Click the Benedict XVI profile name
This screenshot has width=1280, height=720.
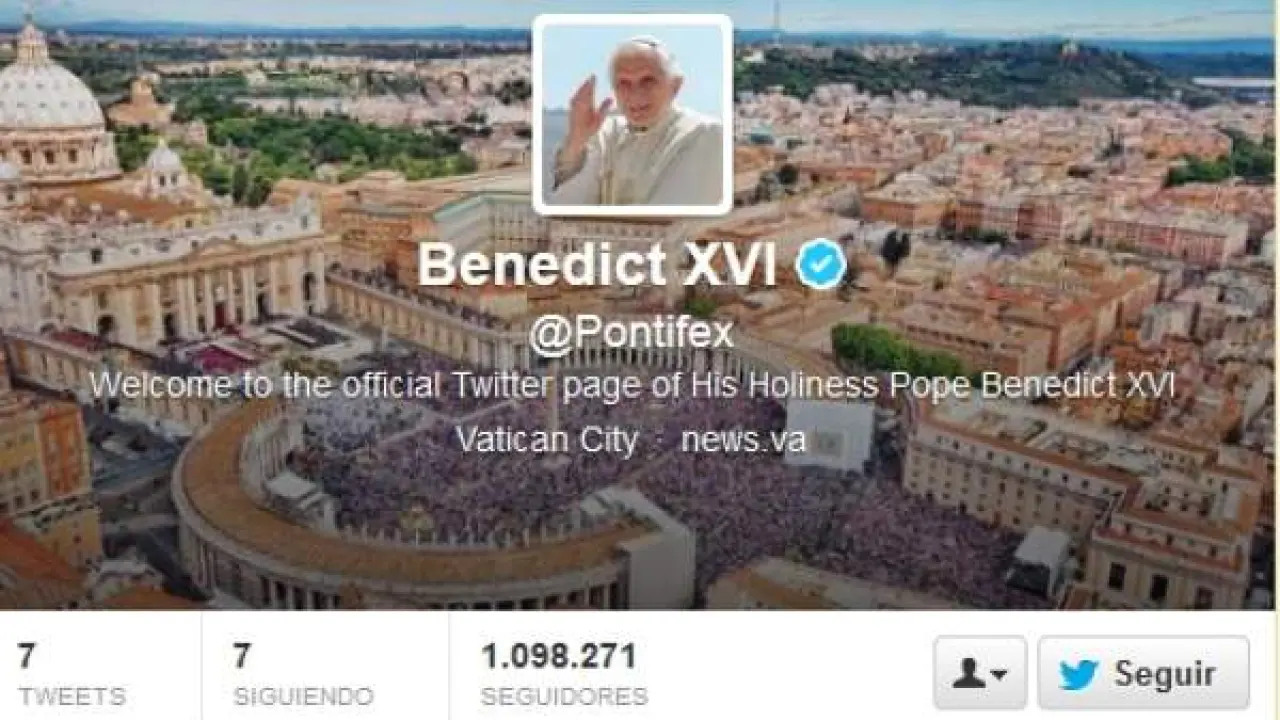tap(597, 266)
